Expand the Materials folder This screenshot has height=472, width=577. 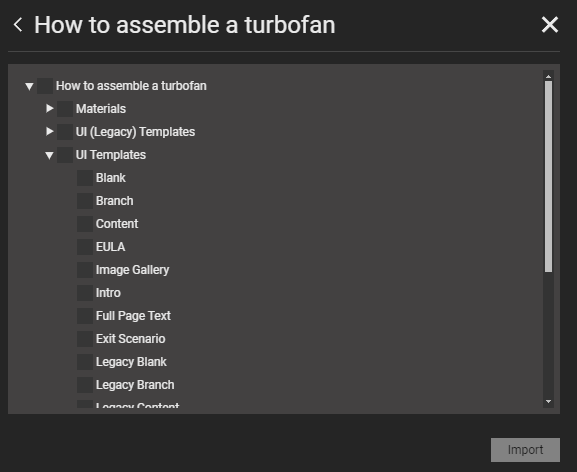pos(50,109)
